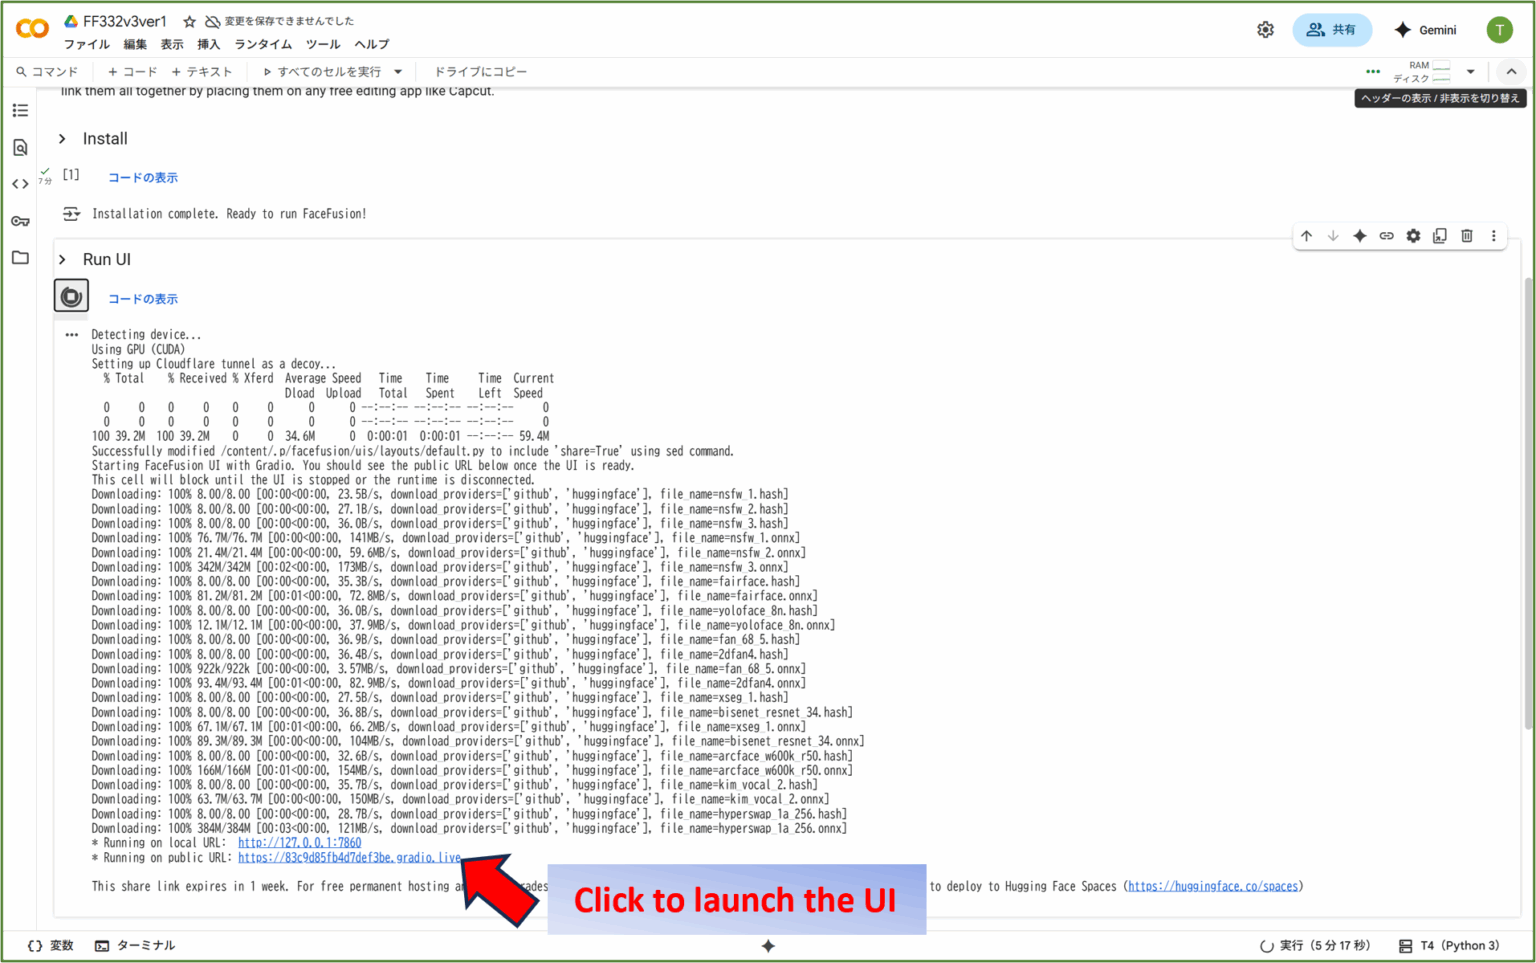1536x963 pixels.
Task: Open the ランタイム menu
Action: 263,44
